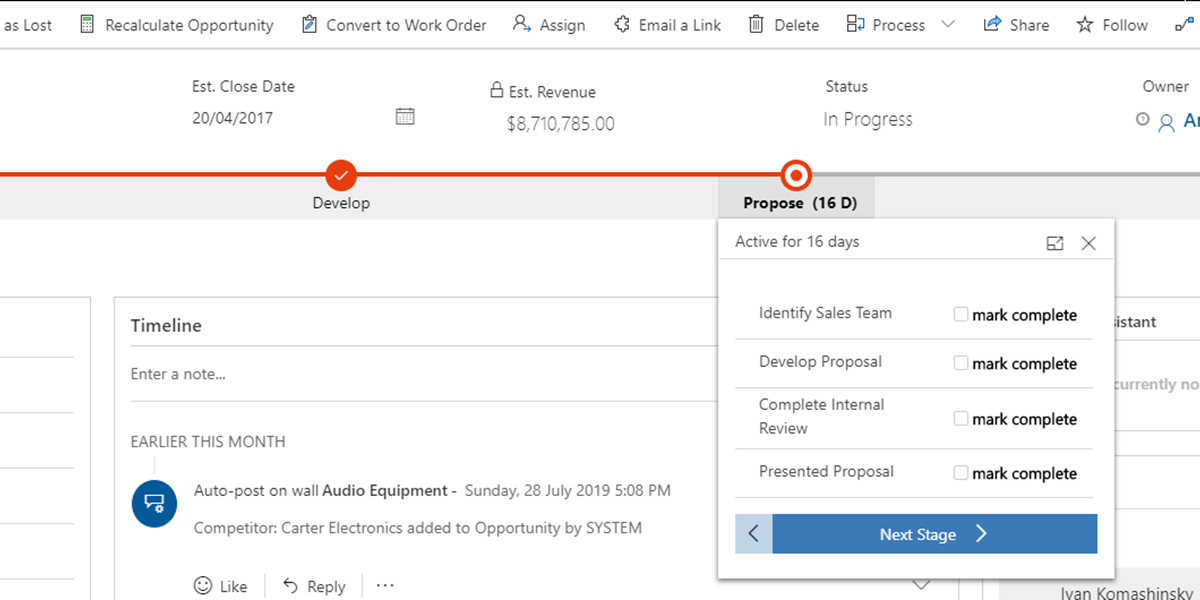The image size is (1200, 600).
Task: Open the Est. Close Date calendar picker
Action: [405, 115]
